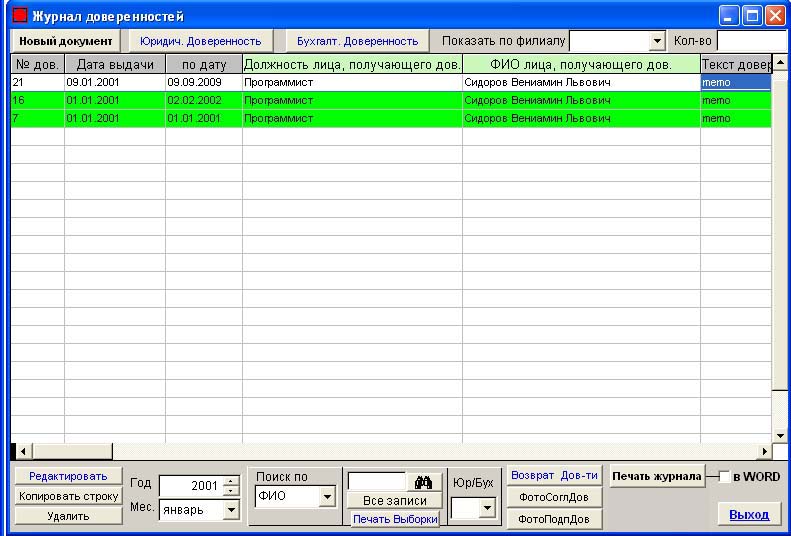This screenshot has height=536, width=791.
Task: Click 'Новый документ' button
Action: pyautogui.click(x=63, y=41)
